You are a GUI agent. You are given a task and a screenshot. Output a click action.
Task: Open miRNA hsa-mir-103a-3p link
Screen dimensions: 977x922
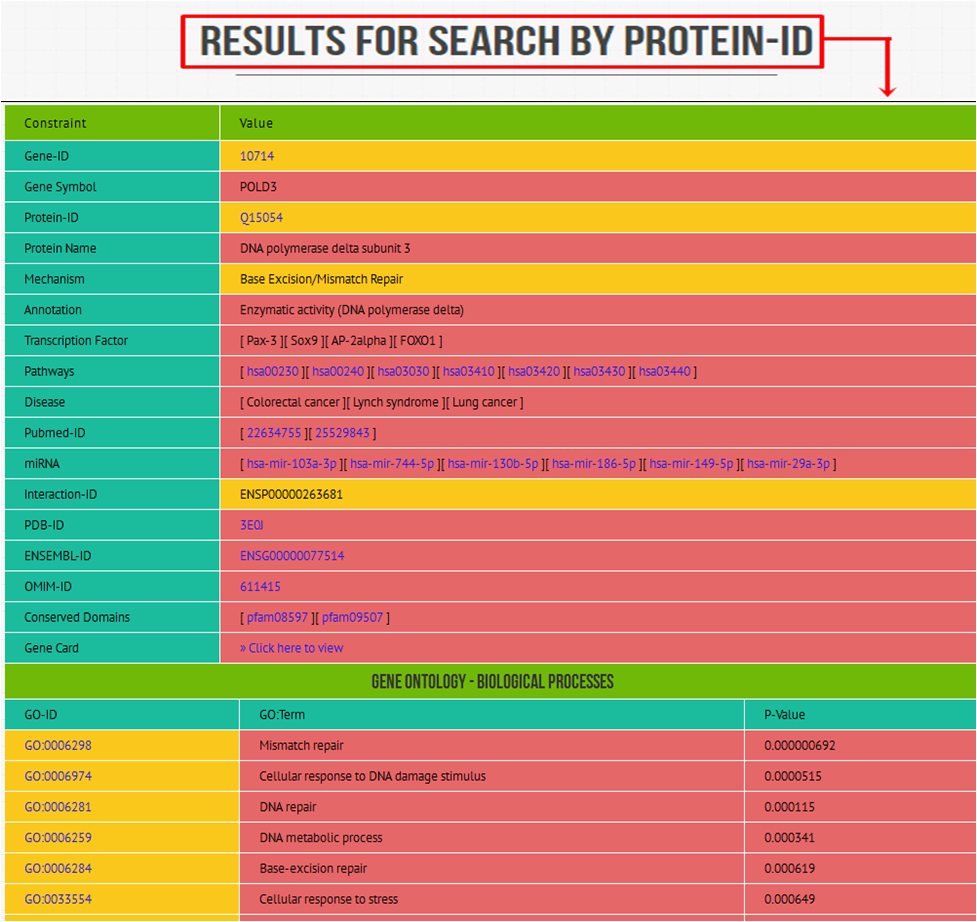tap(292, 463)
